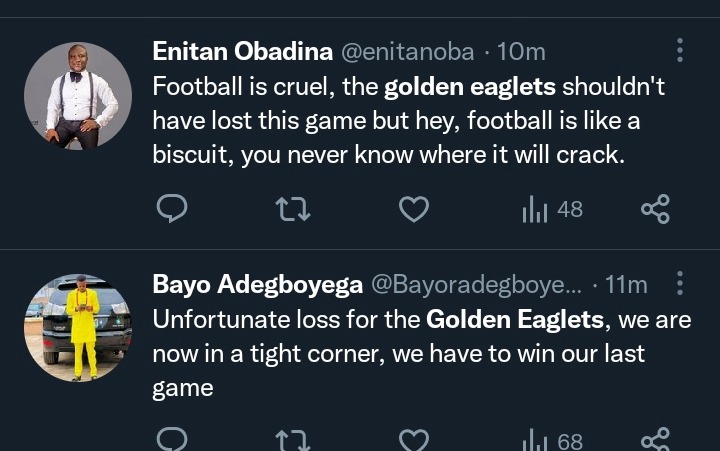
Task: Open more options for Enitan Obadina's tweet
Action: point(680,51)
